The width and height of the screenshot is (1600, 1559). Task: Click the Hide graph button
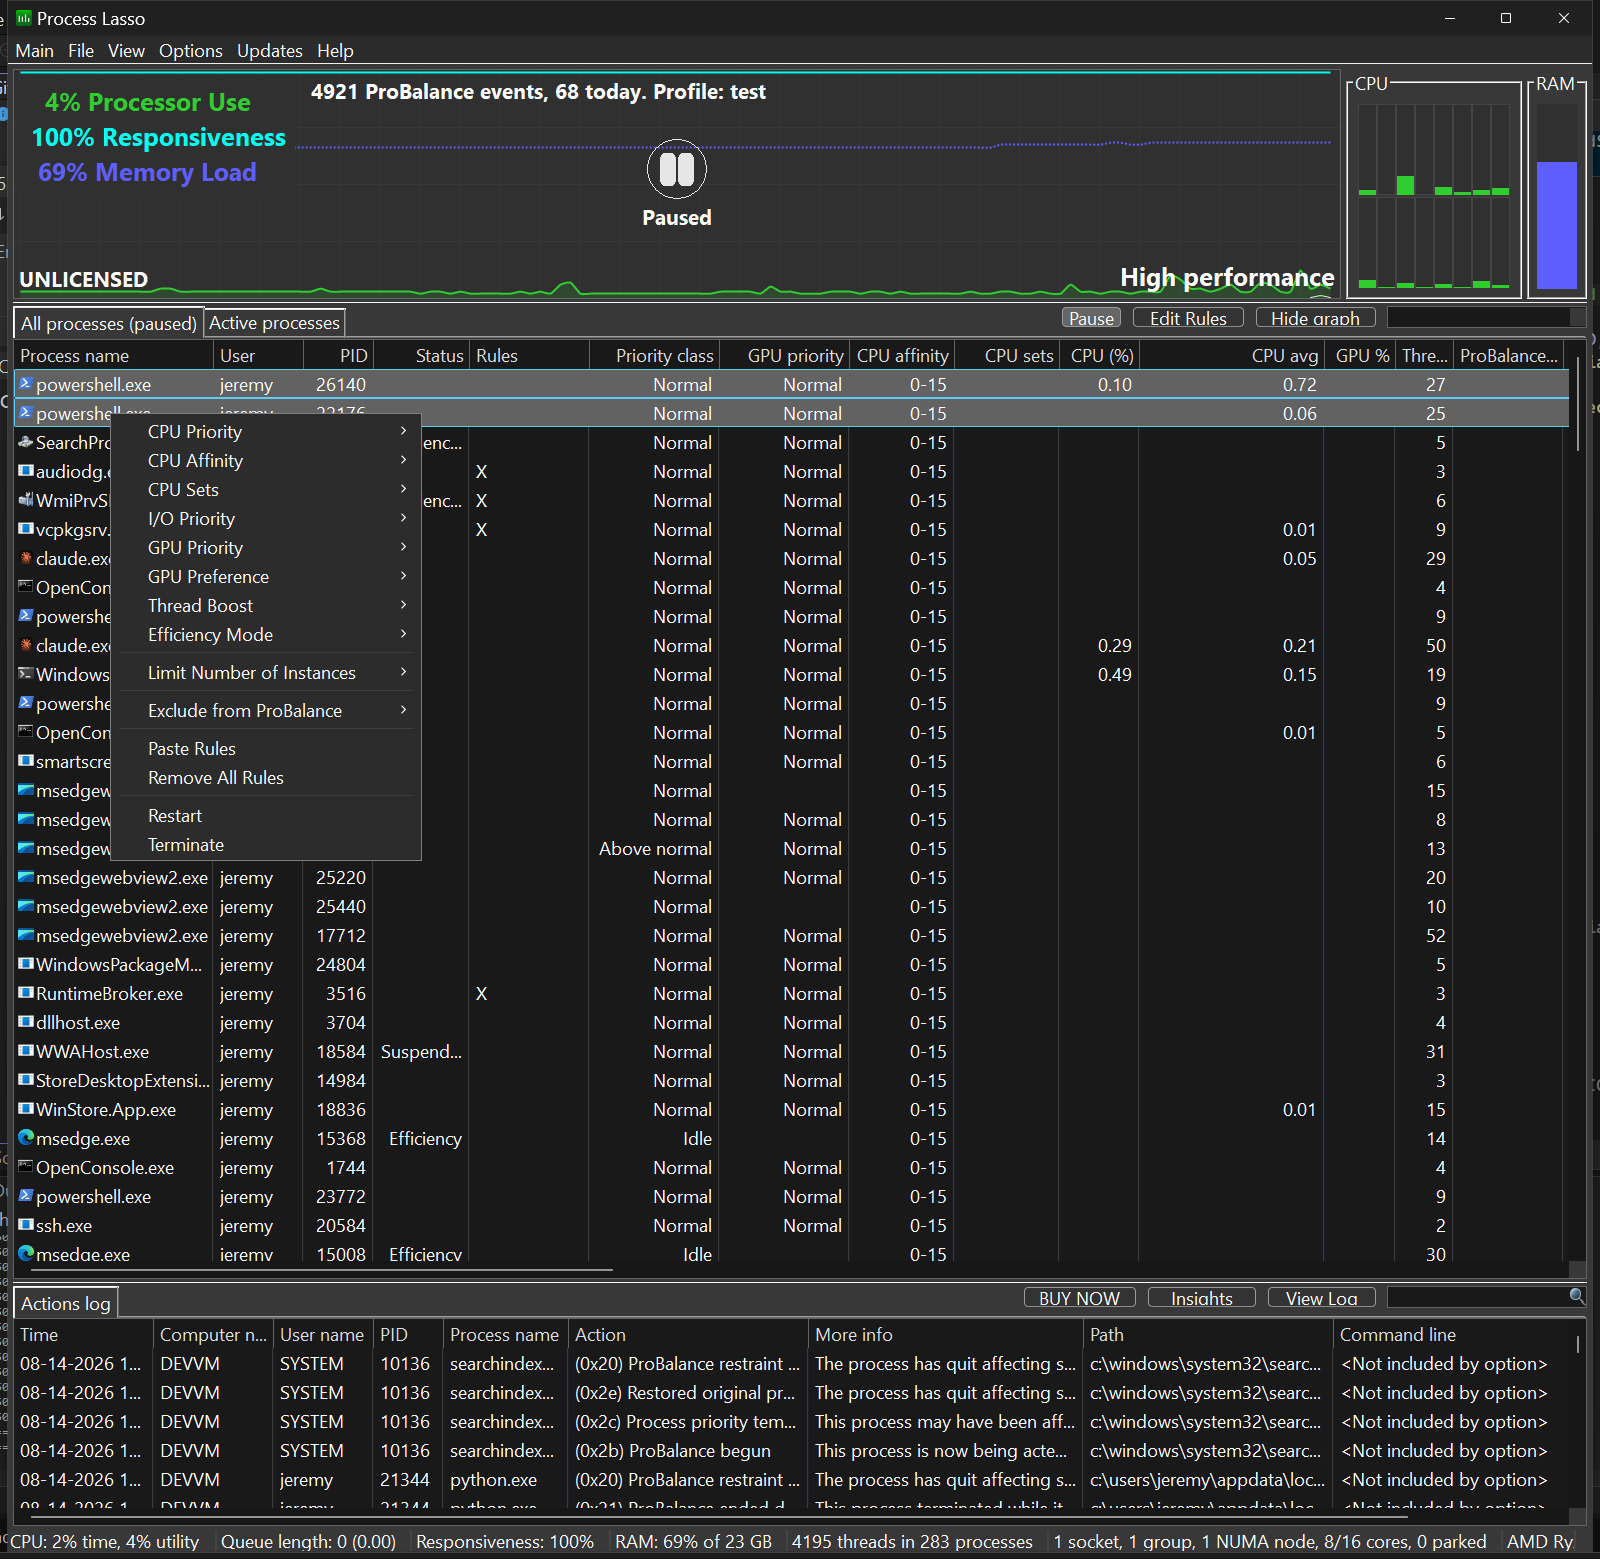click(1315, 318)
